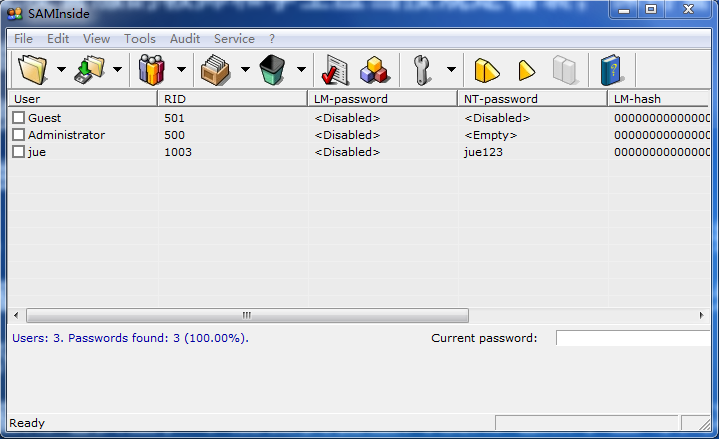Click the users group icon

[152, 70]
